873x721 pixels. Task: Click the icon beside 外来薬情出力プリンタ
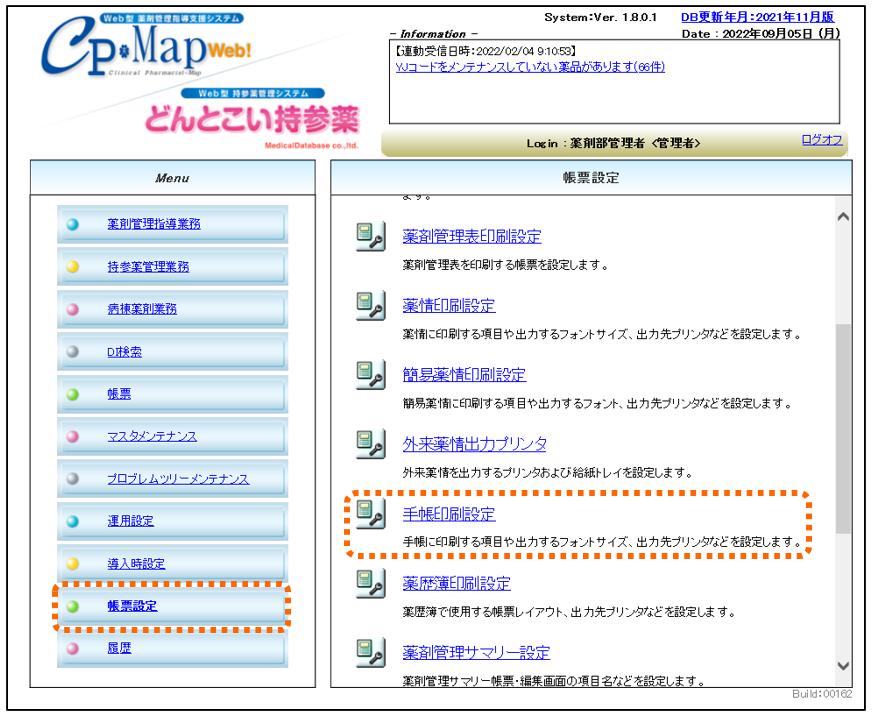pyautogui.click(x=371, y=444)
